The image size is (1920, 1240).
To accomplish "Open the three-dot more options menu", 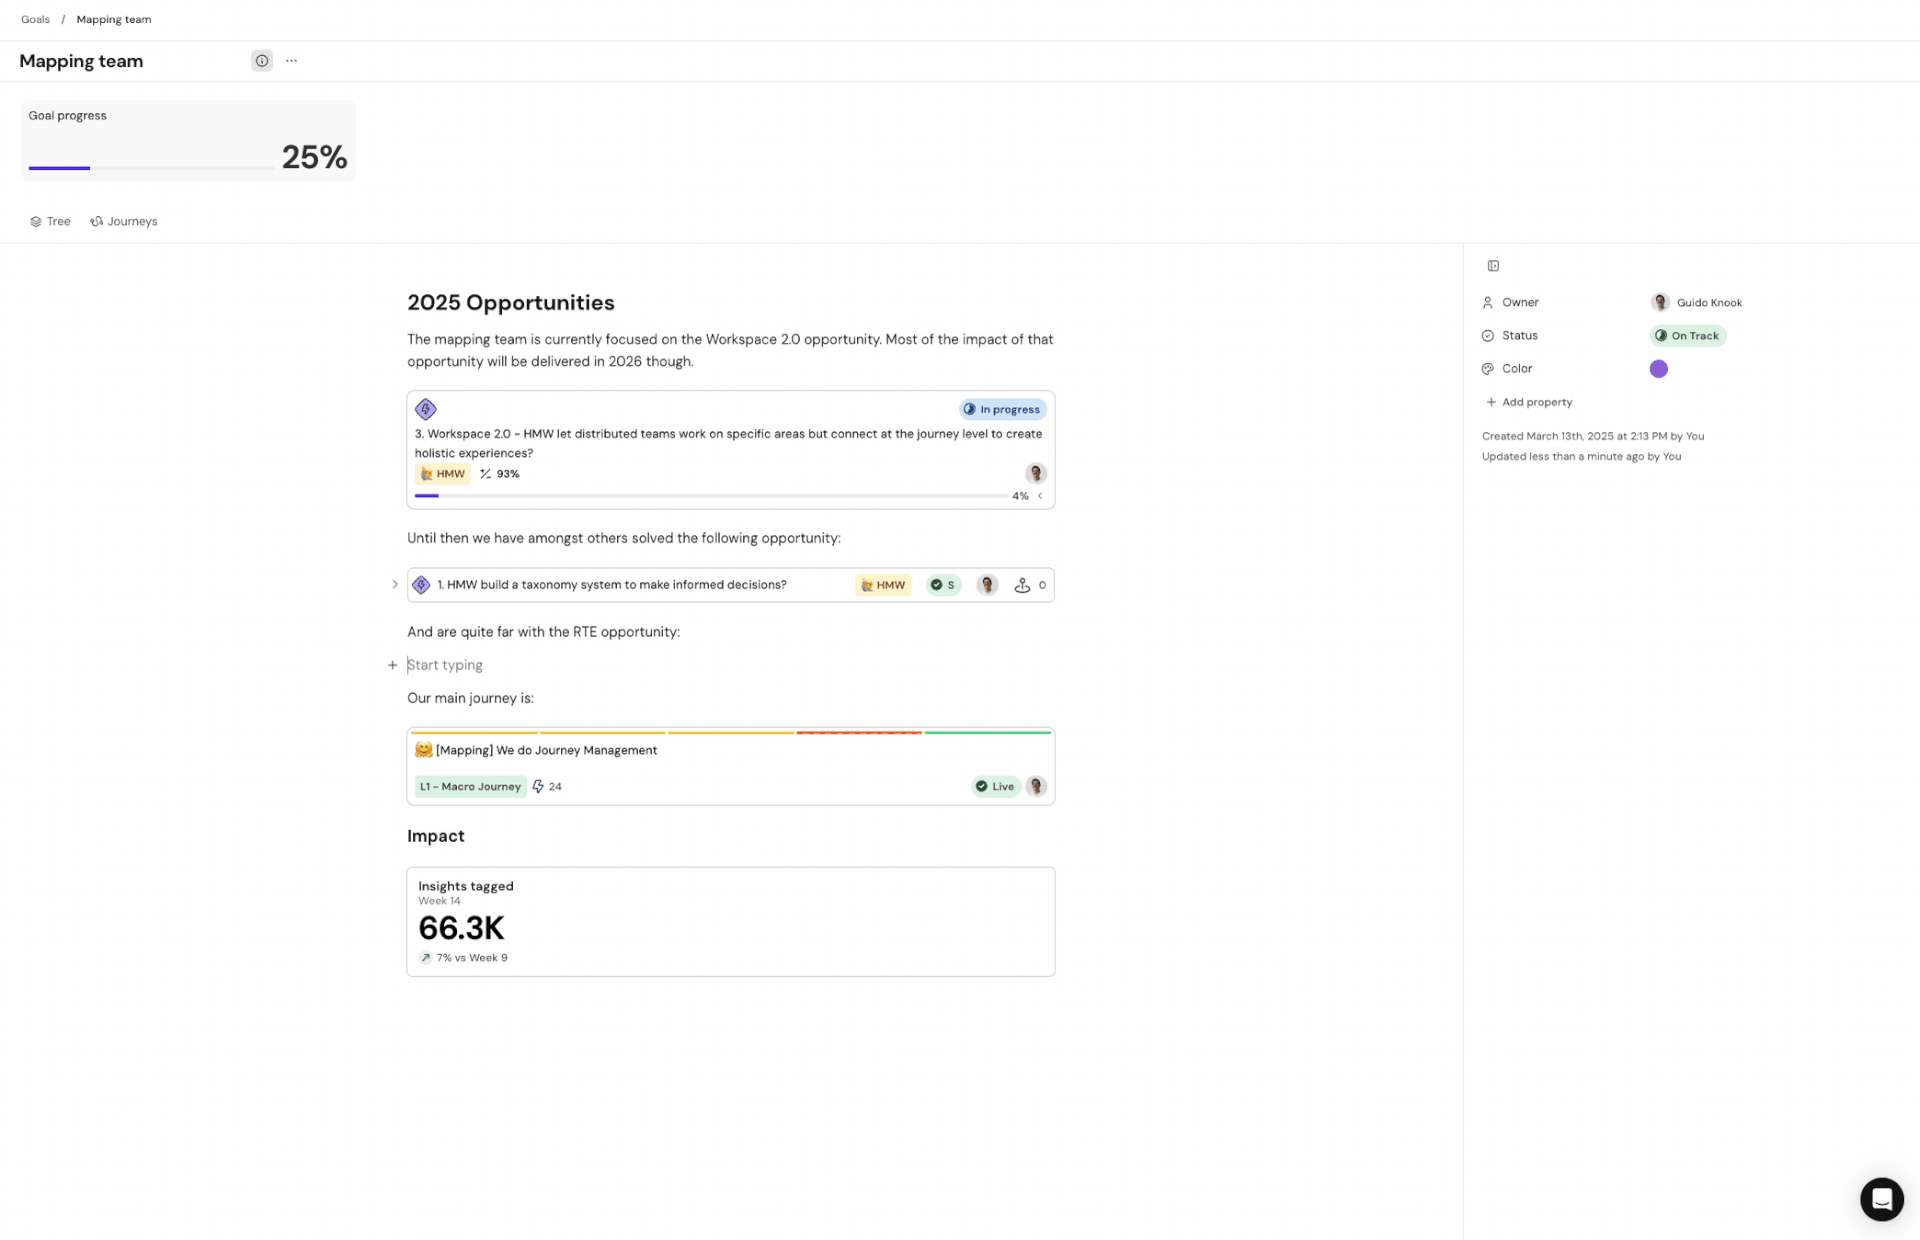I will (x=291, y=61).
